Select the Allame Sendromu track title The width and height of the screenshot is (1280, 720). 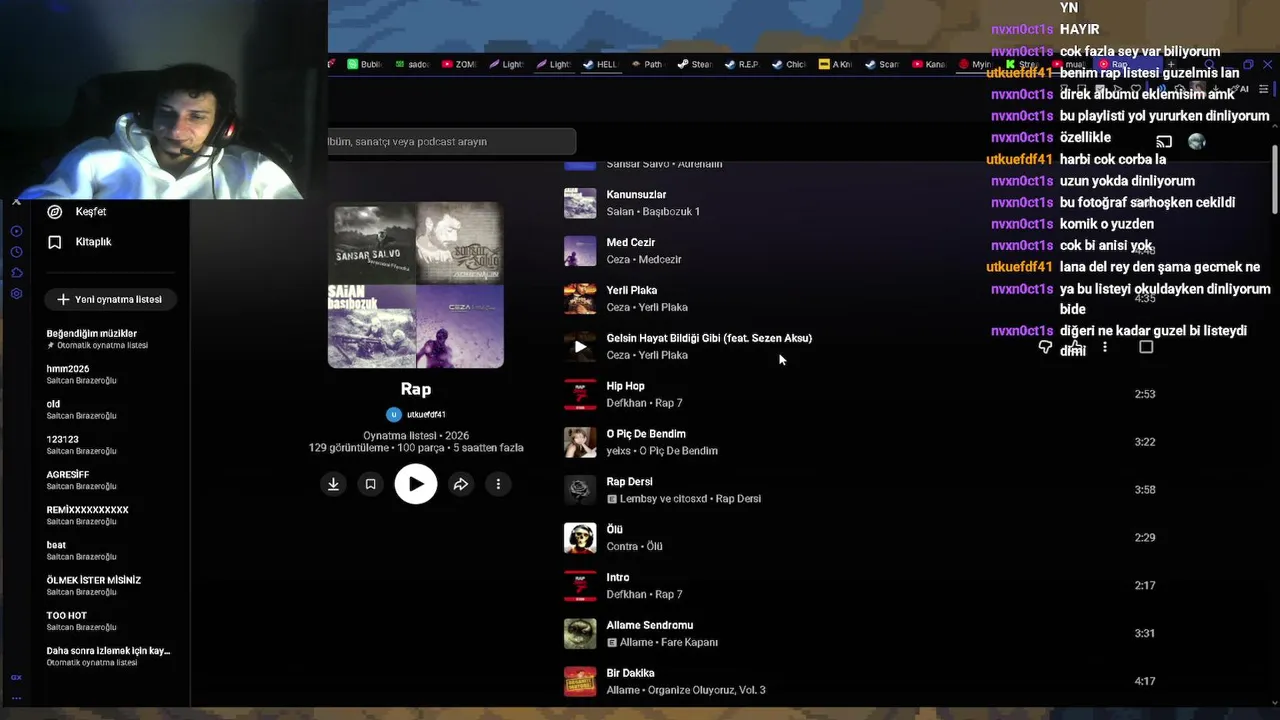point(650,625)
